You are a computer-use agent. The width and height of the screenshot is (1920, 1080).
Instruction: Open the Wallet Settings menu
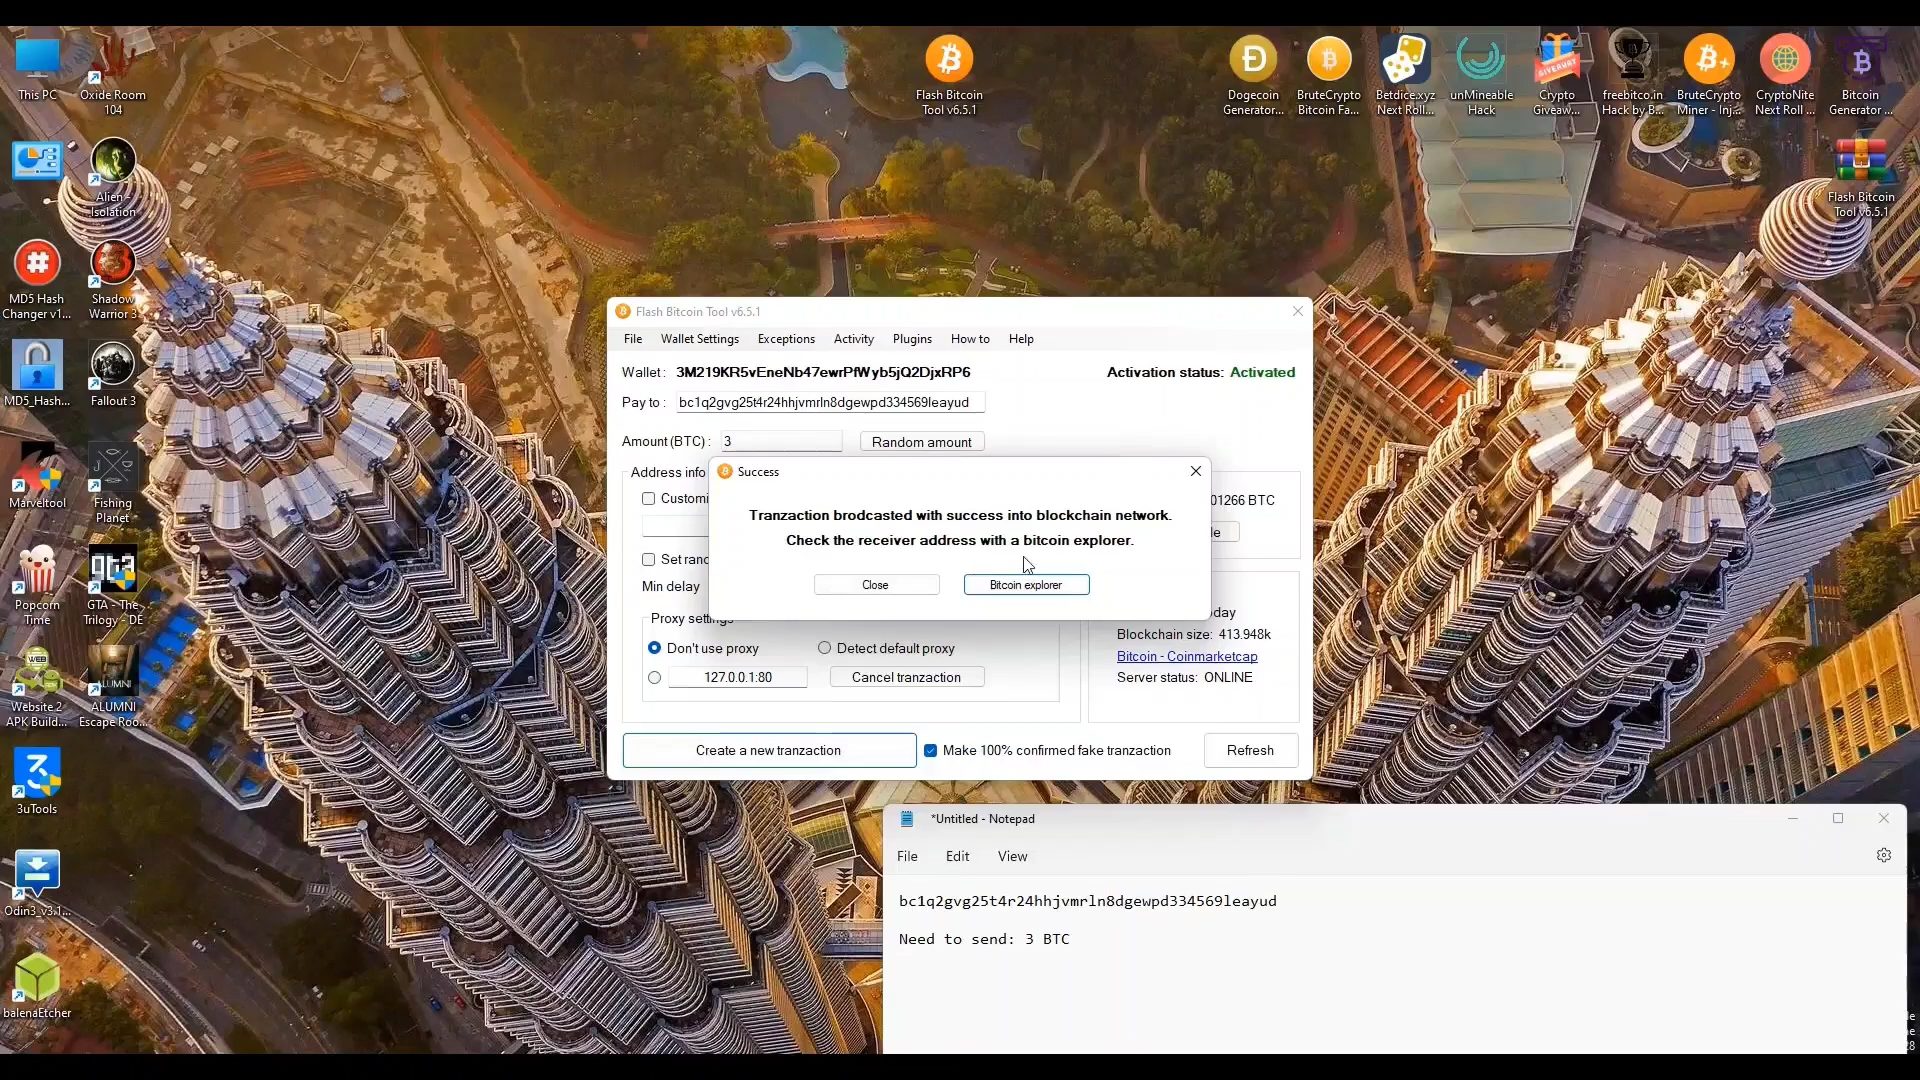pyautogui.click(x=699, y=339)
